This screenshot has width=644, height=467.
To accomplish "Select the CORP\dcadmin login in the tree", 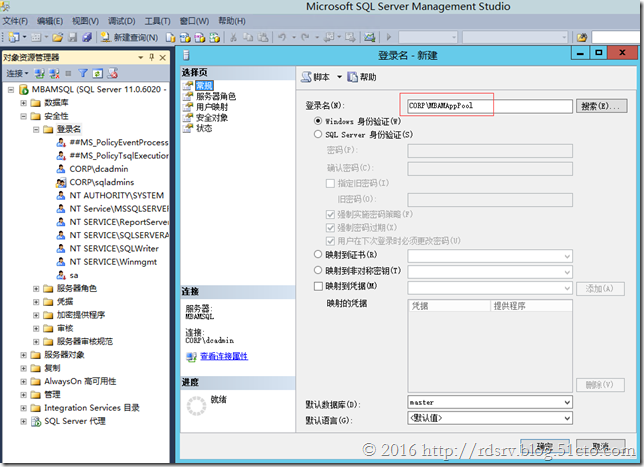I will click(x=99, y=169).
